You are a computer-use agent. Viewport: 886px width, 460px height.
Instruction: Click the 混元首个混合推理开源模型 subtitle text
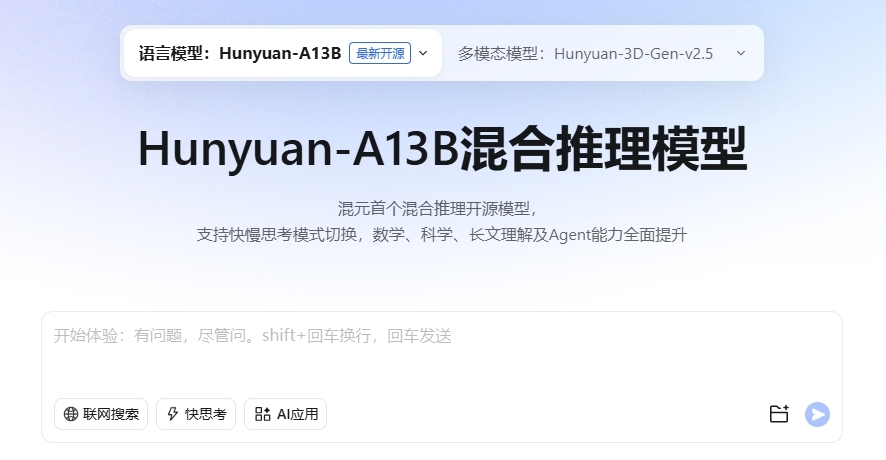[x=438, y=209]
